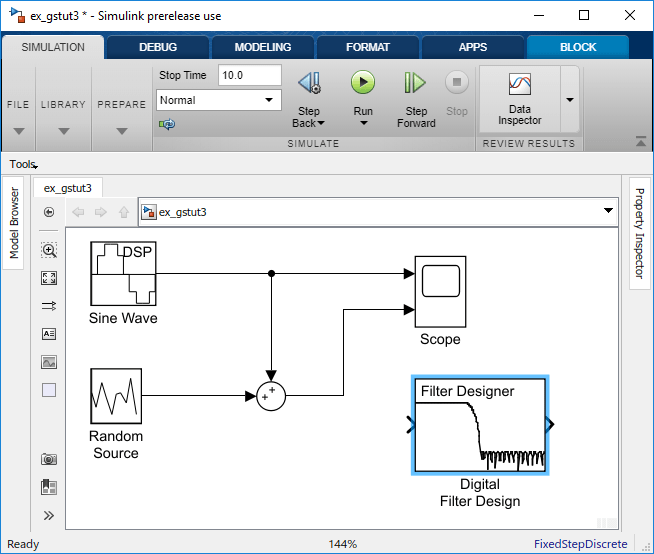Click the model icon in breadcrumb bar
The height and width of the screenshot is (554, 654).
click(x=149, y=212)
